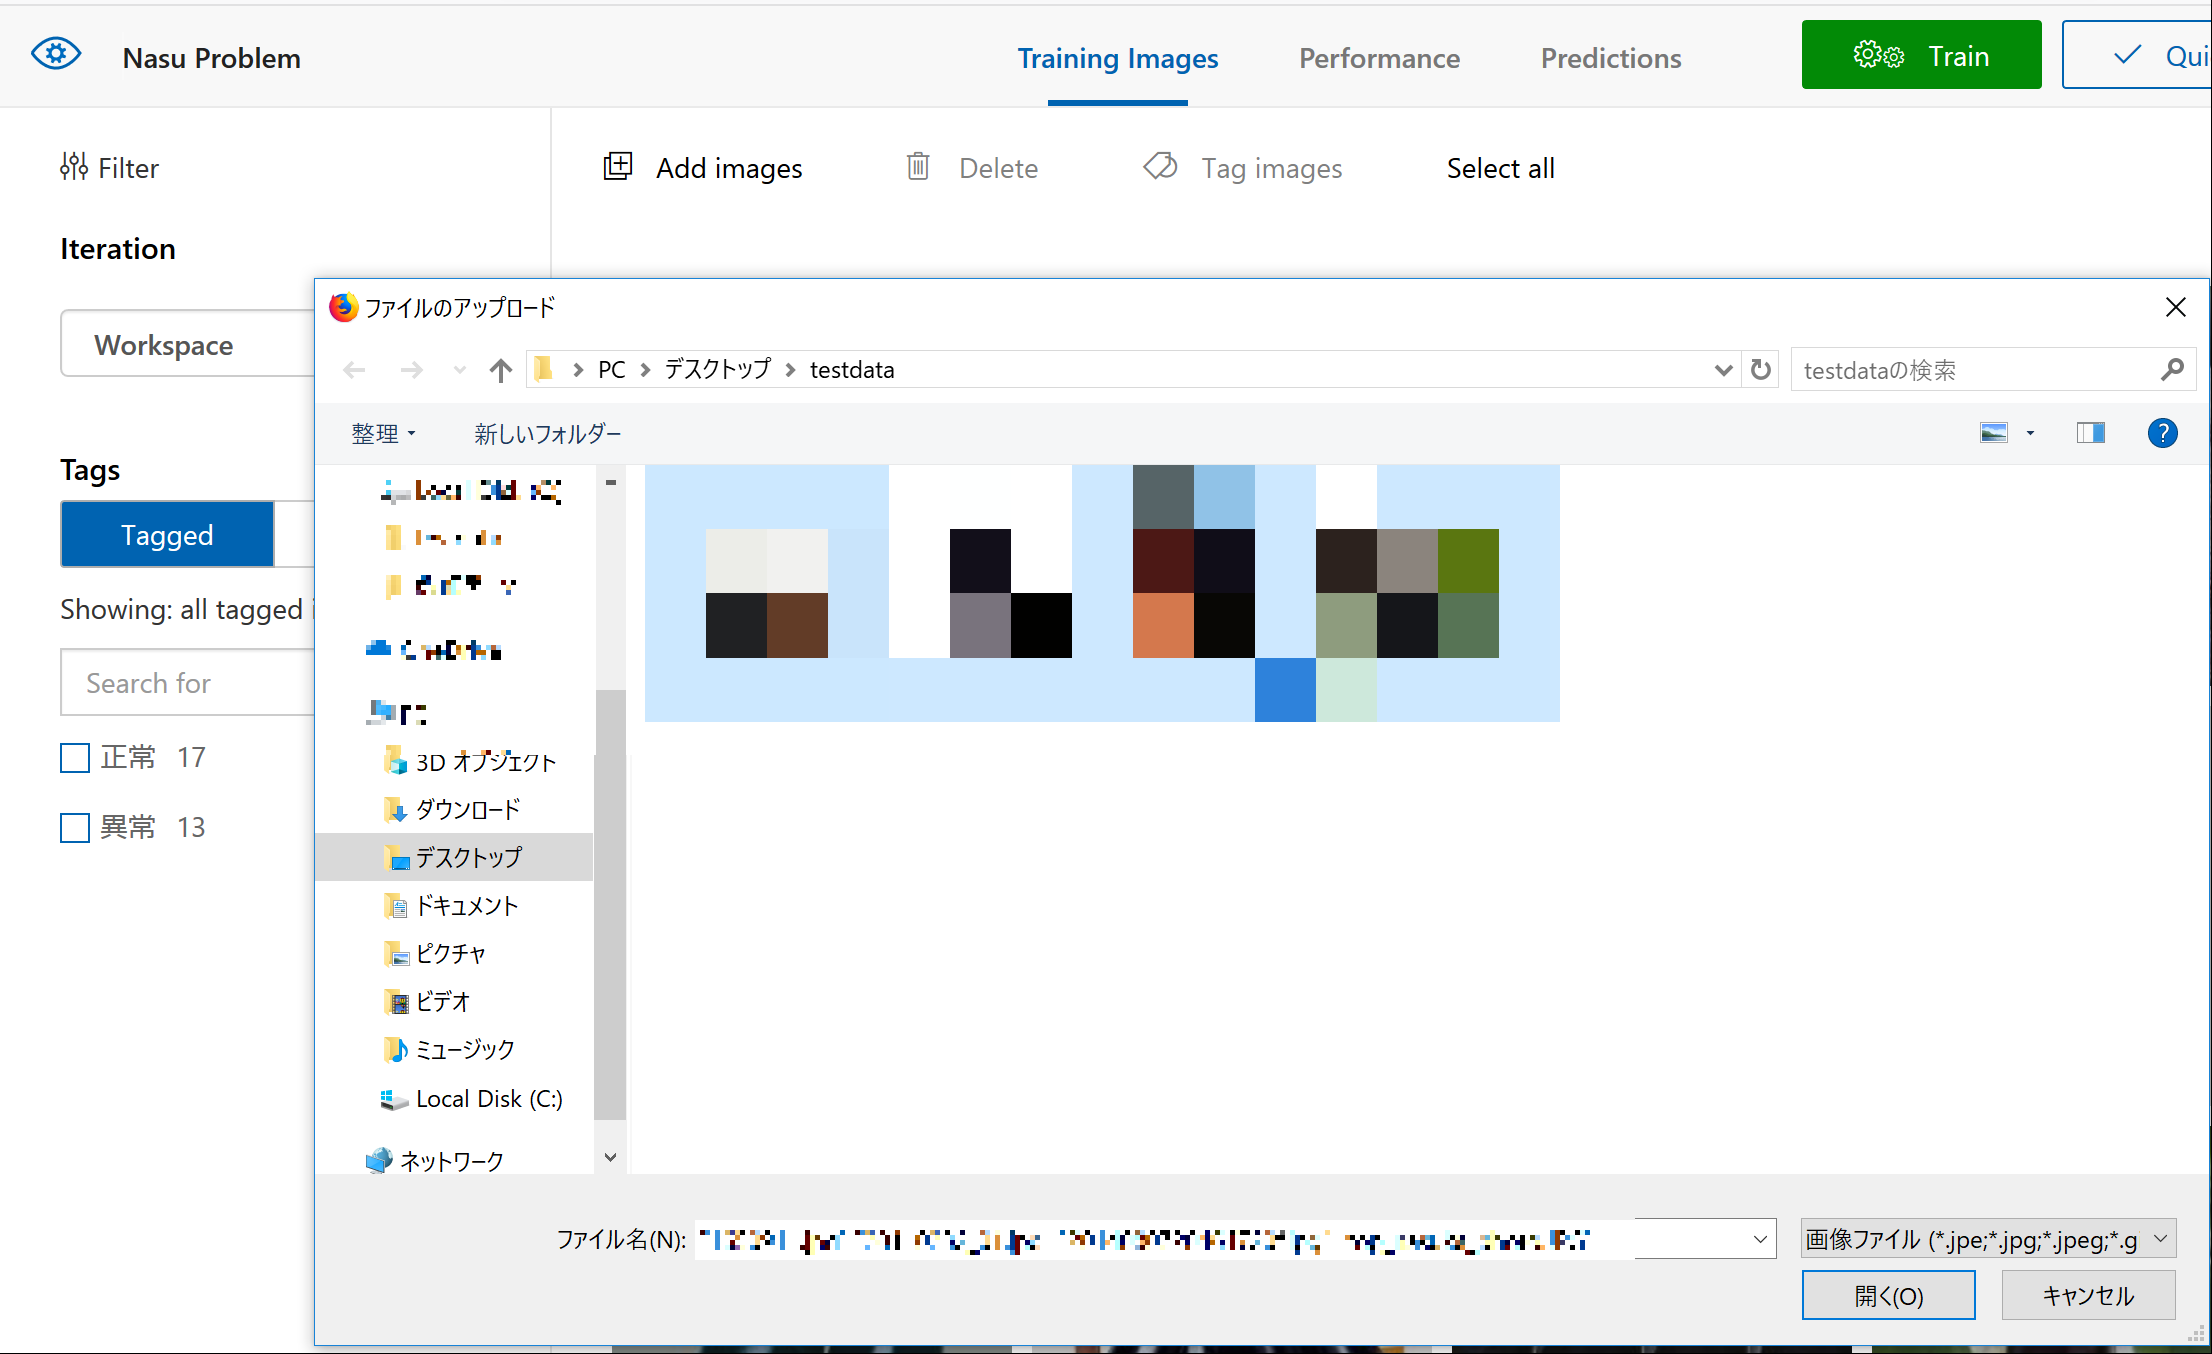Click the Add images plus icon
Viewport: 2212px width, 1354px height.
[618, 167]
